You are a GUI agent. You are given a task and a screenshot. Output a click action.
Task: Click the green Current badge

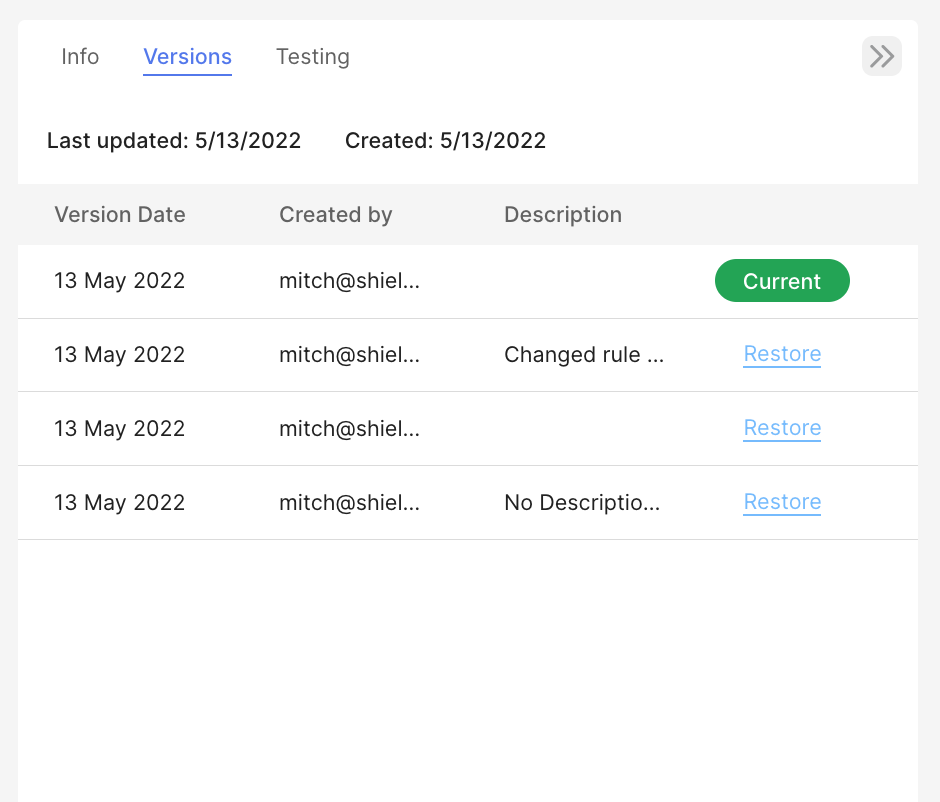pos(782,281)
